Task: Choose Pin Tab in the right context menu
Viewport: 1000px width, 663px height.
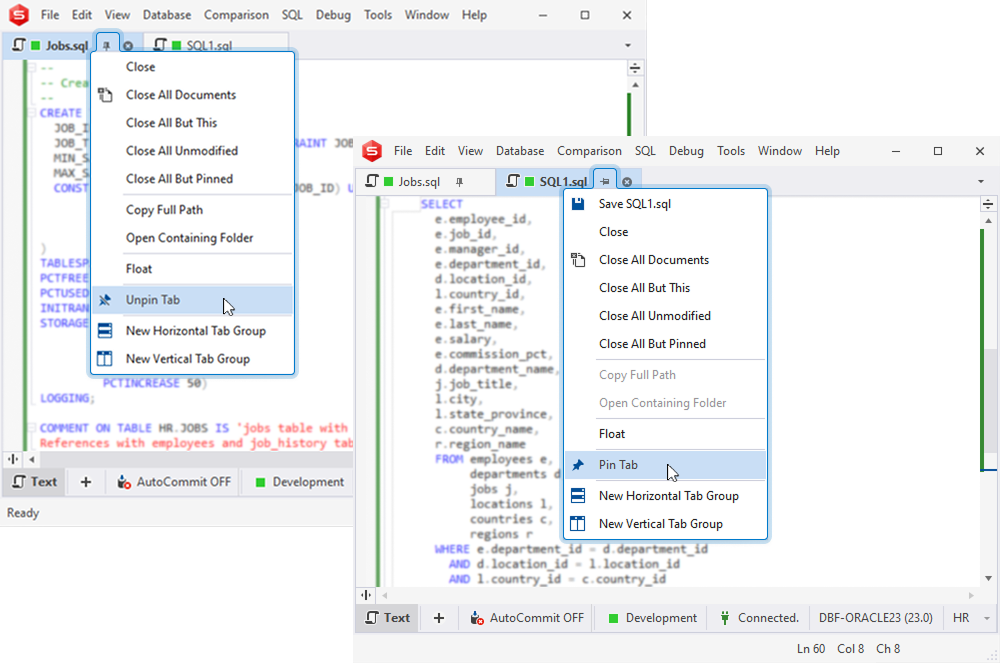Action: pyautogui.click(x=665, y=465)
